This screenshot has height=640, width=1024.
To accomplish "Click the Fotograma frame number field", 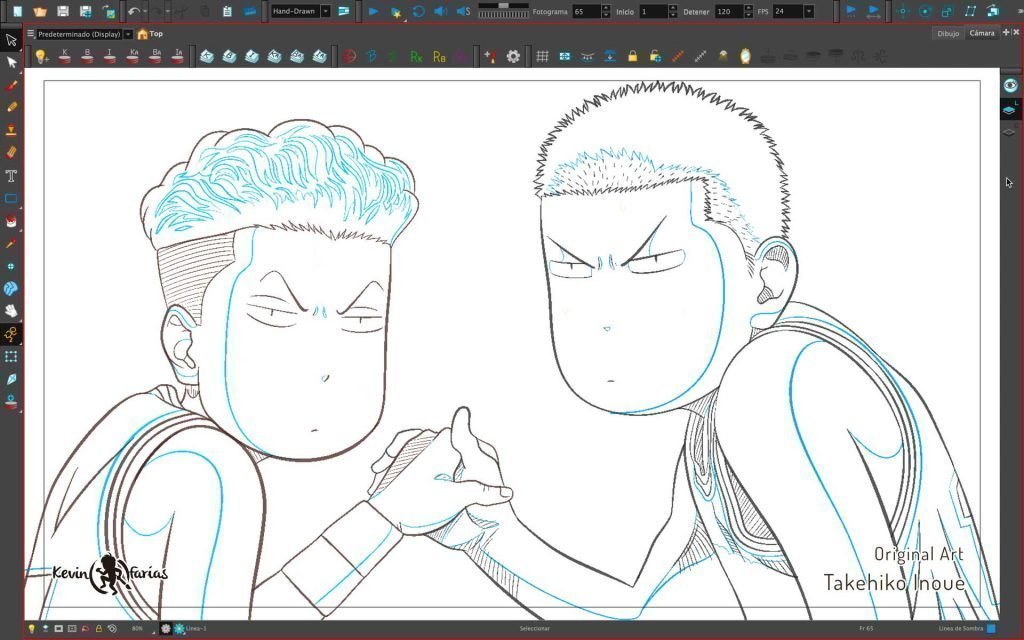I will [586, 12].
